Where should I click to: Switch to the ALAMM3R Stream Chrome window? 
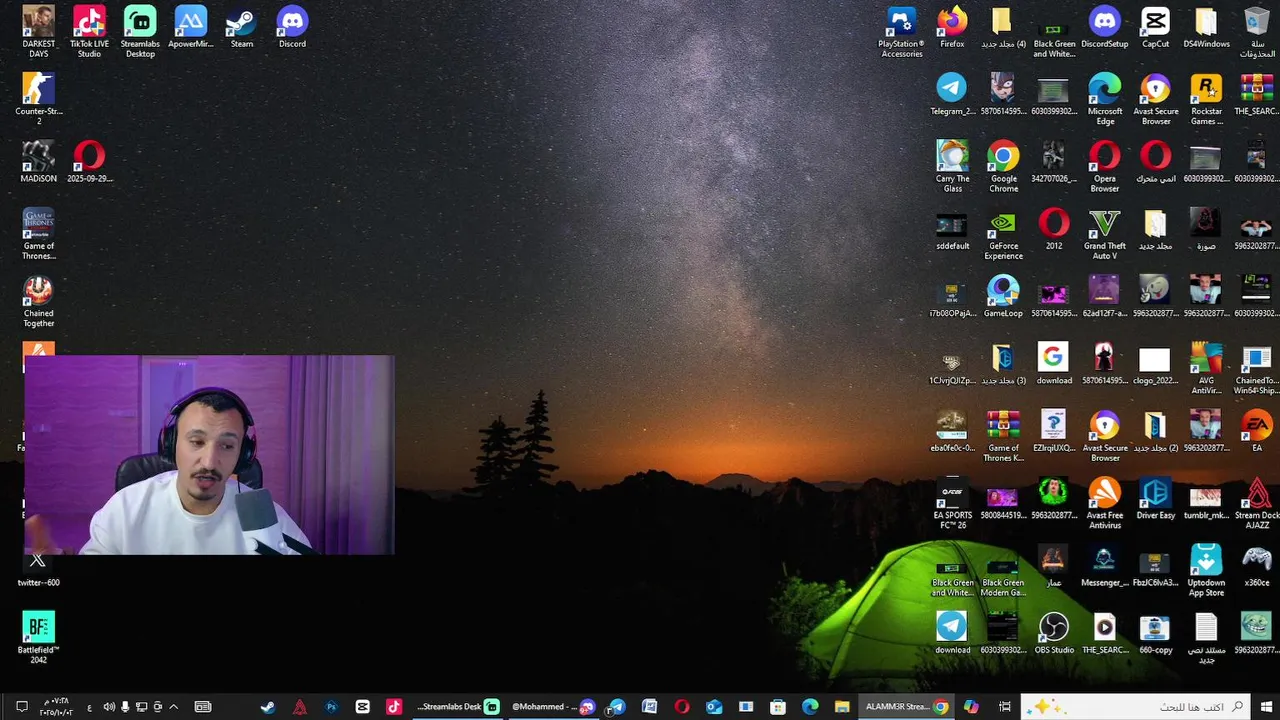click(x=906, y=707)
